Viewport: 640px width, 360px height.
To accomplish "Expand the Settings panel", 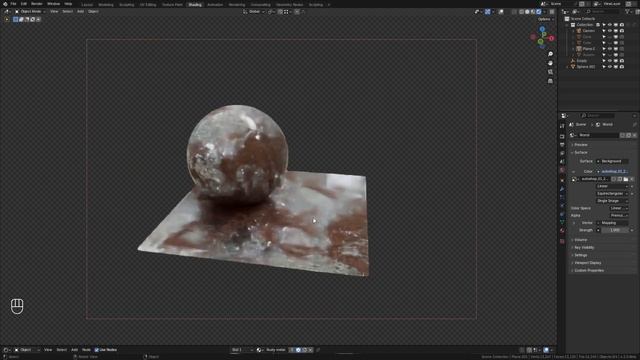I will [x=580, y=255].
